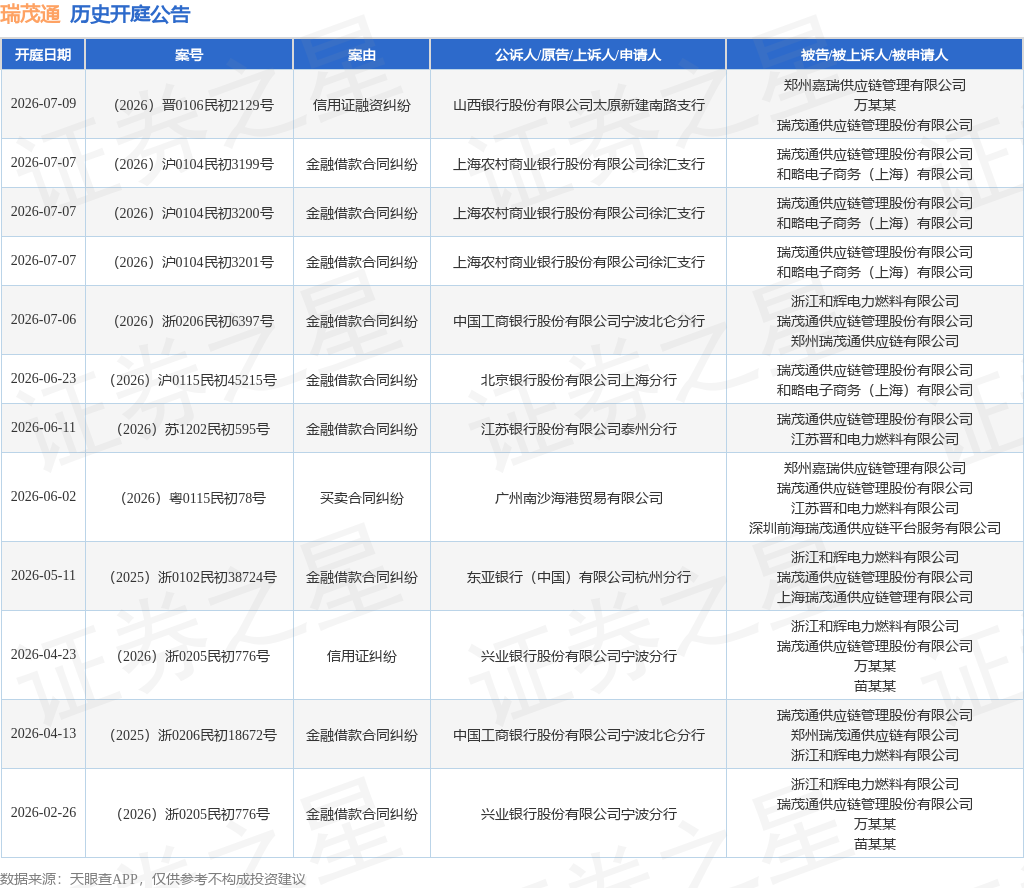The image size is (1024, 888).
Task: Click the 案由 column header
Action: click(x=362, y=55)
